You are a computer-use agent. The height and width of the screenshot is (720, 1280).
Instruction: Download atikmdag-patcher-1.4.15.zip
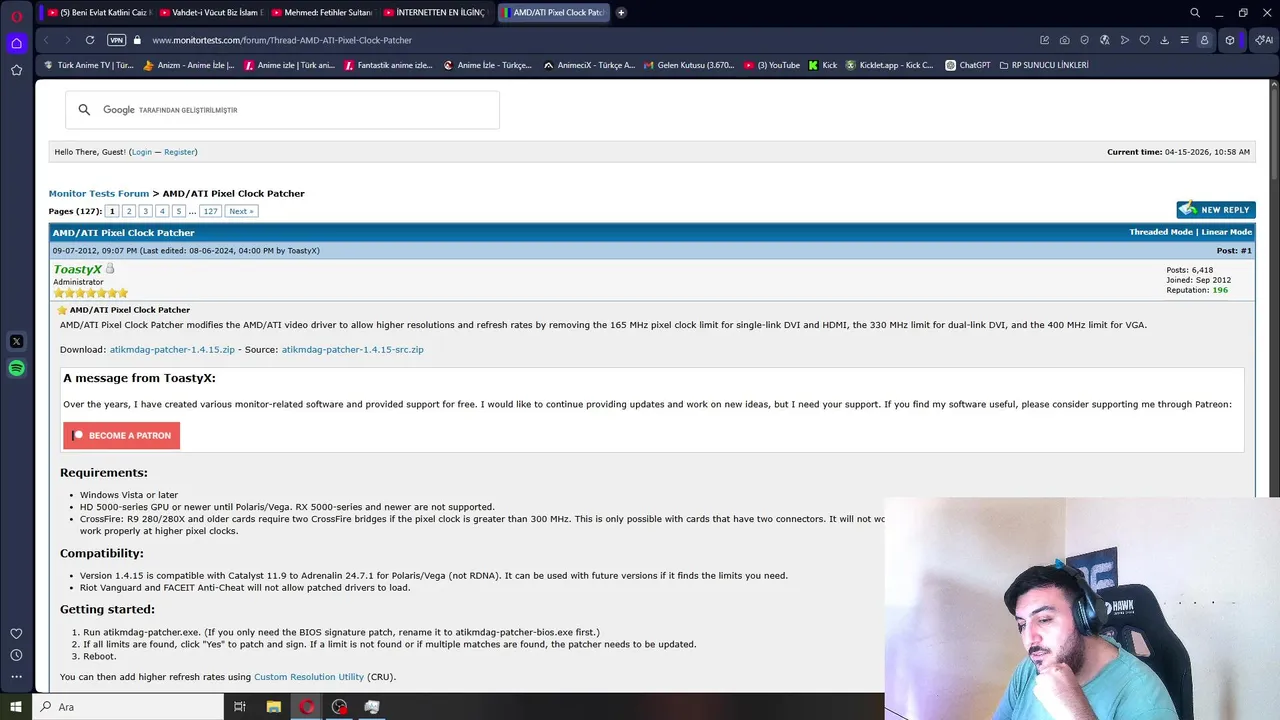coord(172,350)
